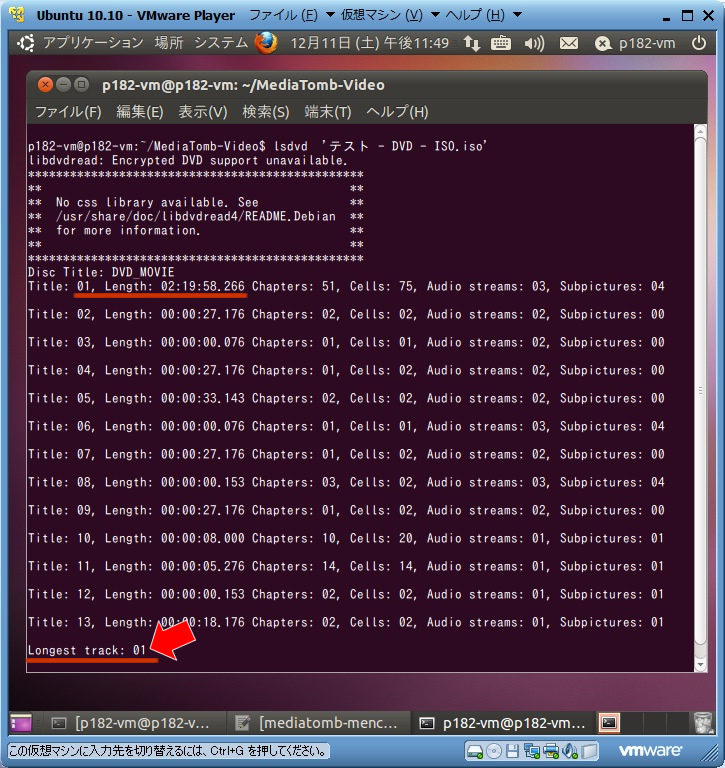Click the 'Disc Title: DVD_MOVIE' line
Viewport: 725px width, 768px height.
click(x=101, y=272)
